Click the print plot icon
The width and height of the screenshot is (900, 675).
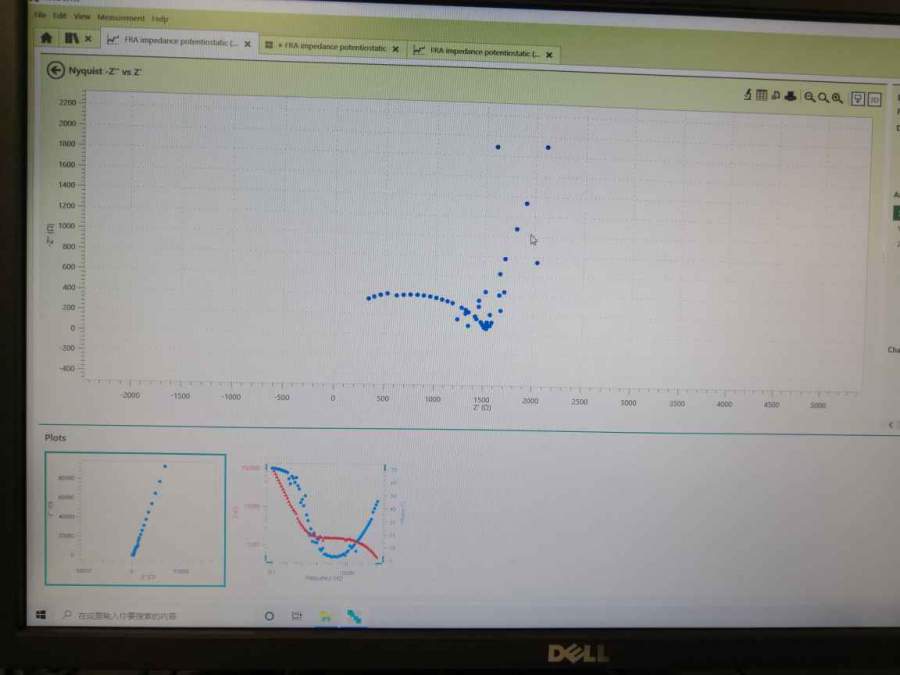(790, 96)
